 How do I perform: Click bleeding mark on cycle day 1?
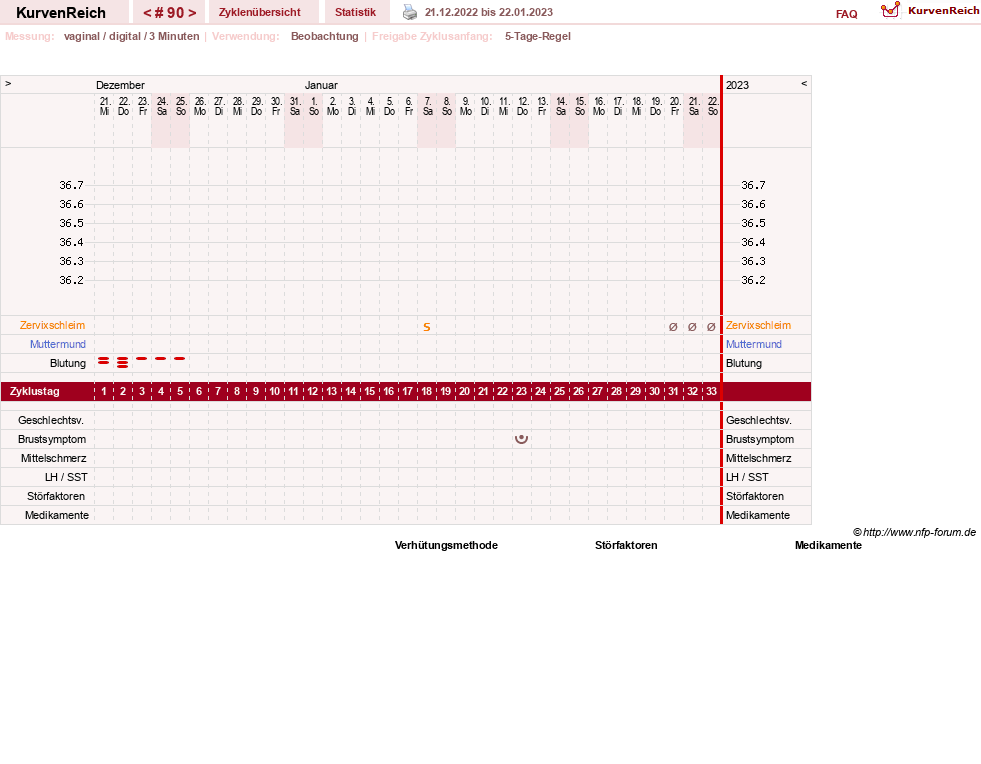(x=104, y=360)
